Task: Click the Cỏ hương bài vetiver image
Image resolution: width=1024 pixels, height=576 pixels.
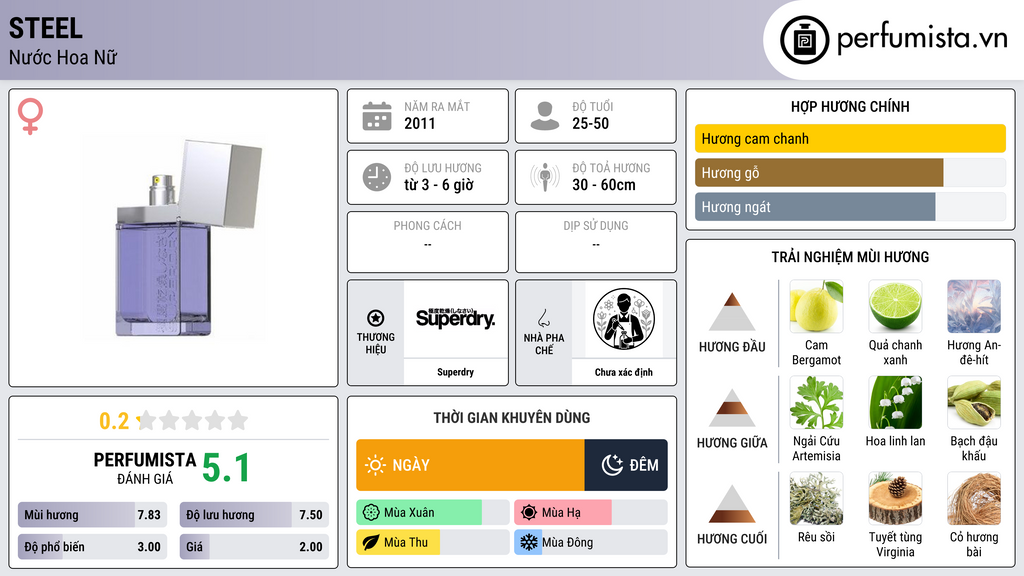Action: pyautogui.click(x=974, y=499)
